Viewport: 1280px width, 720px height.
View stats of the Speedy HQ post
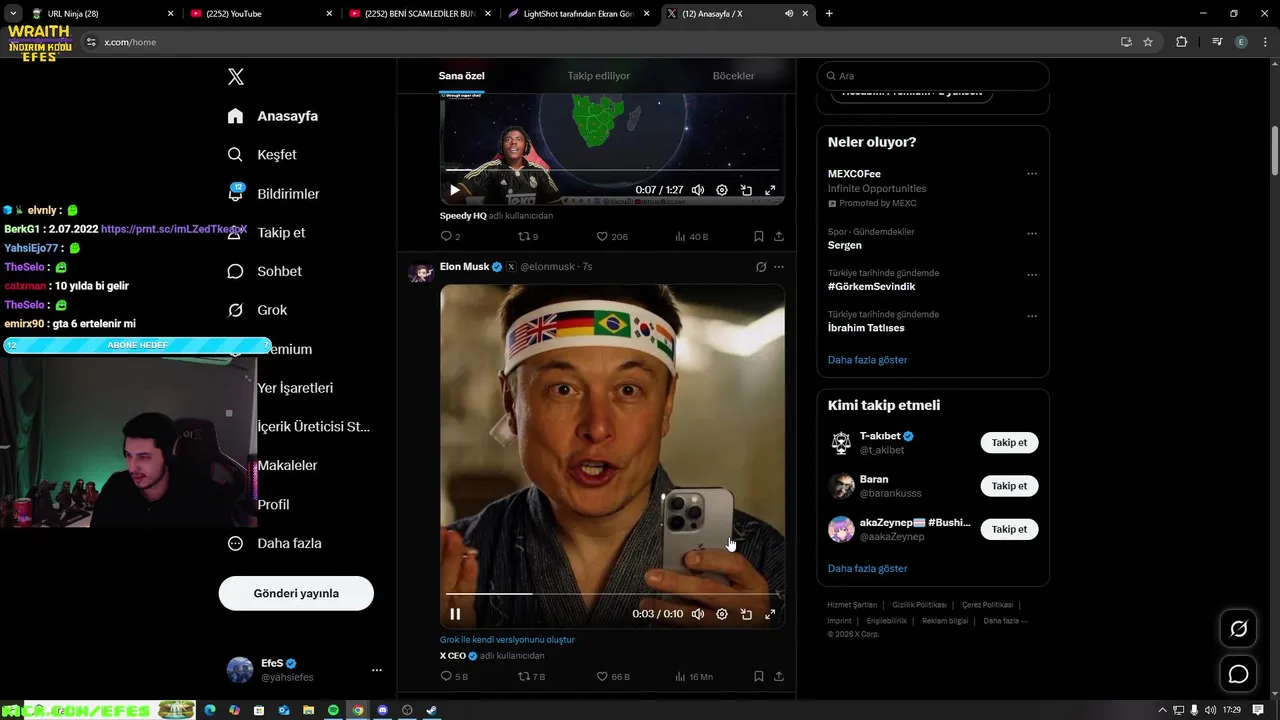pos(692,237)
